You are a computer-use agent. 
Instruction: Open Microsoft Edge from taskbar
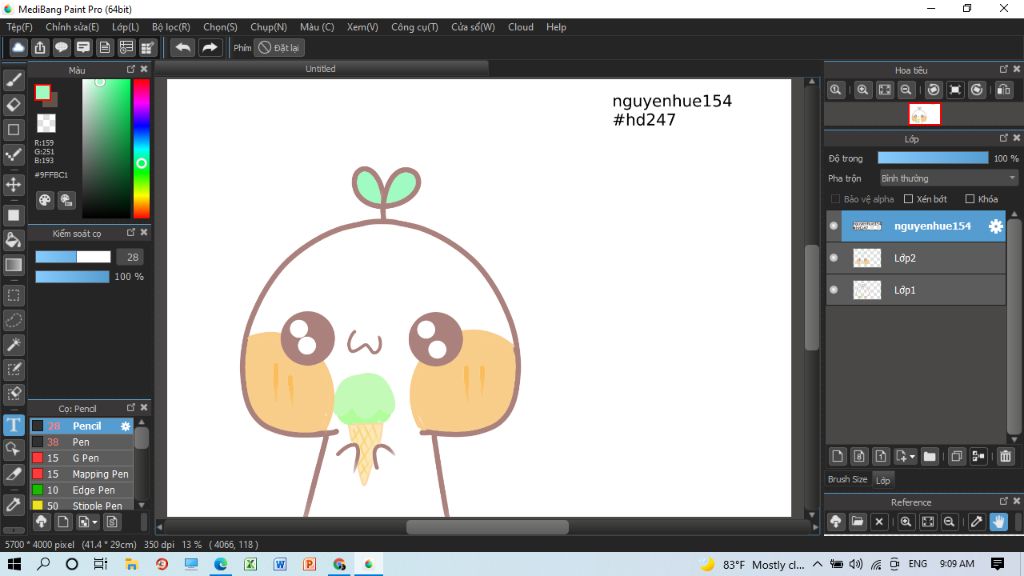tap(220, 564)
